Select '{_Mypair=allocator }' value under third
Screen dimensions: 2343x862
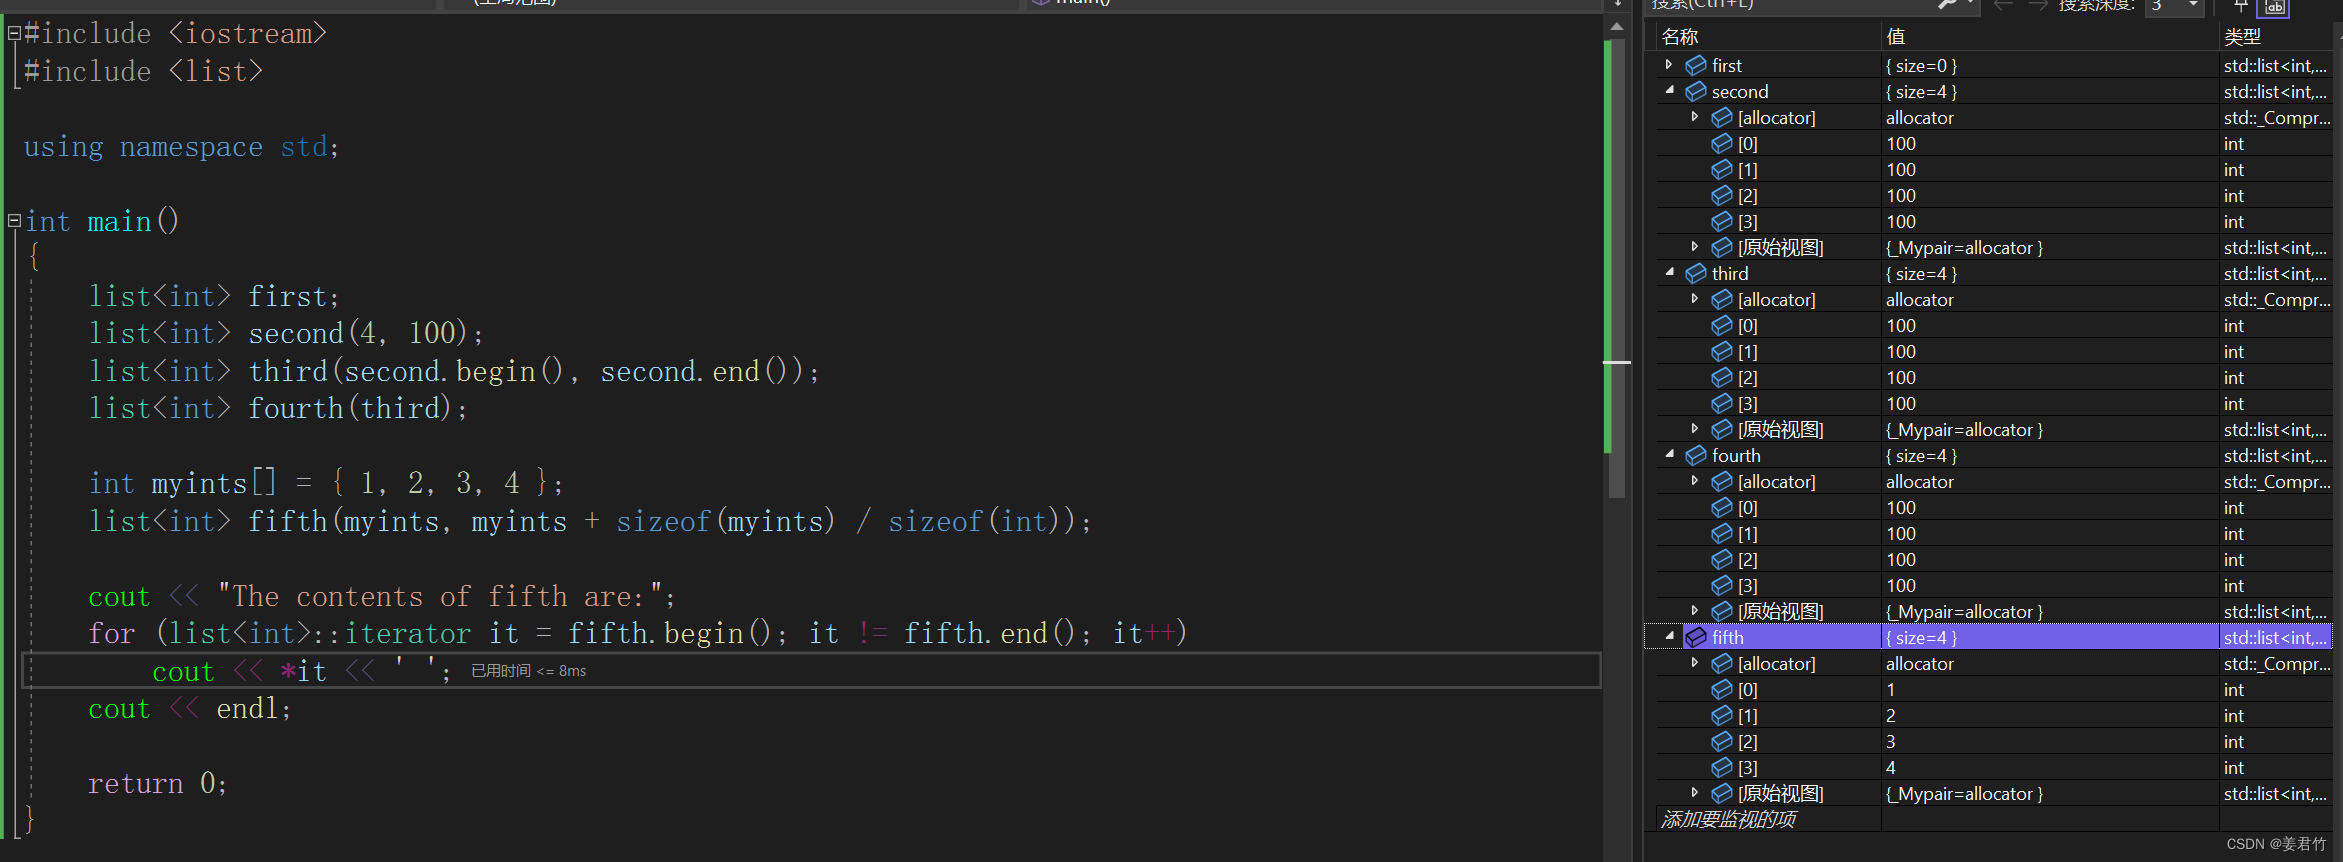1964,429
